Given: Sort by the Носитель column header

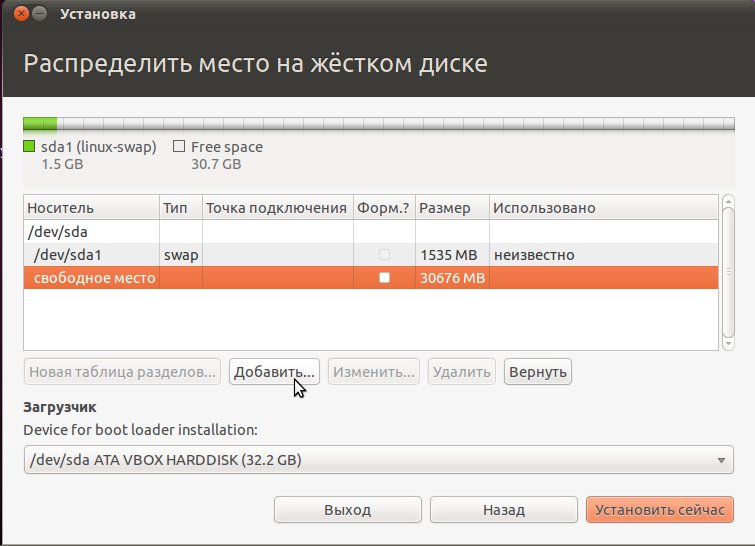Looking at the screenshot, I should click(91, 208).
